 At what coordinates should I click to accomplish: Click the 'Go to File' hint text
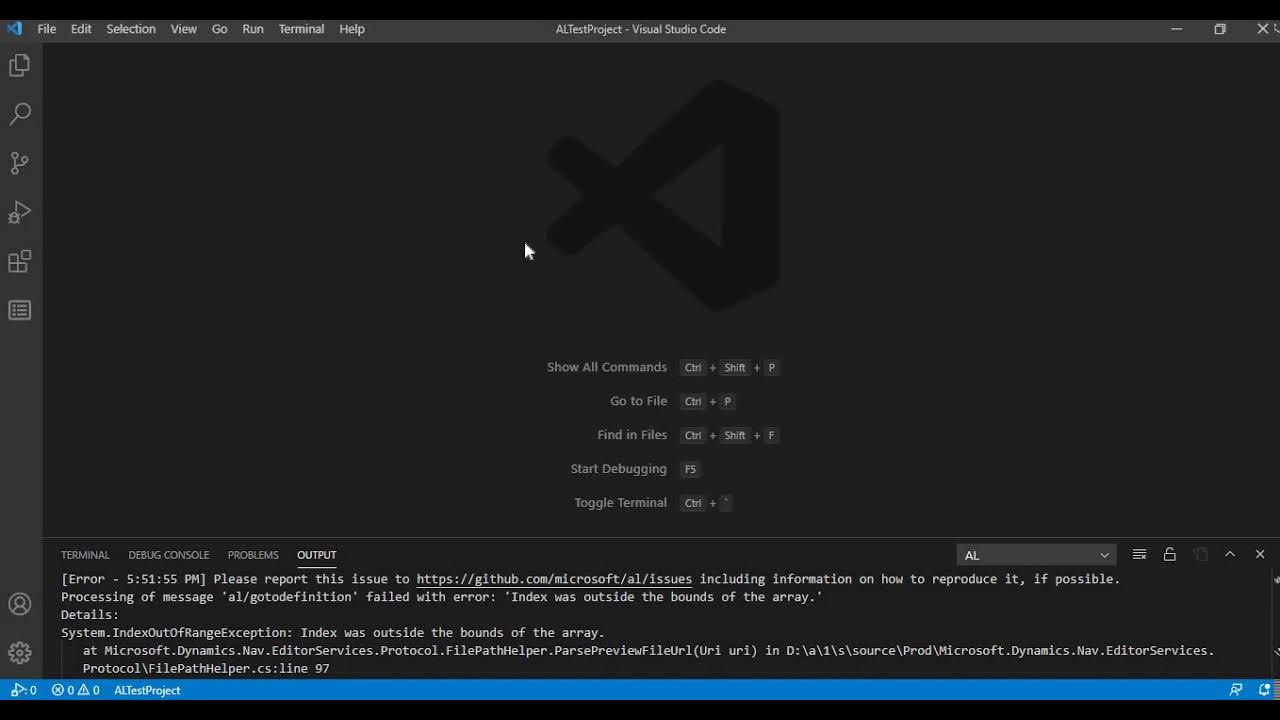(x=638, y=401)
